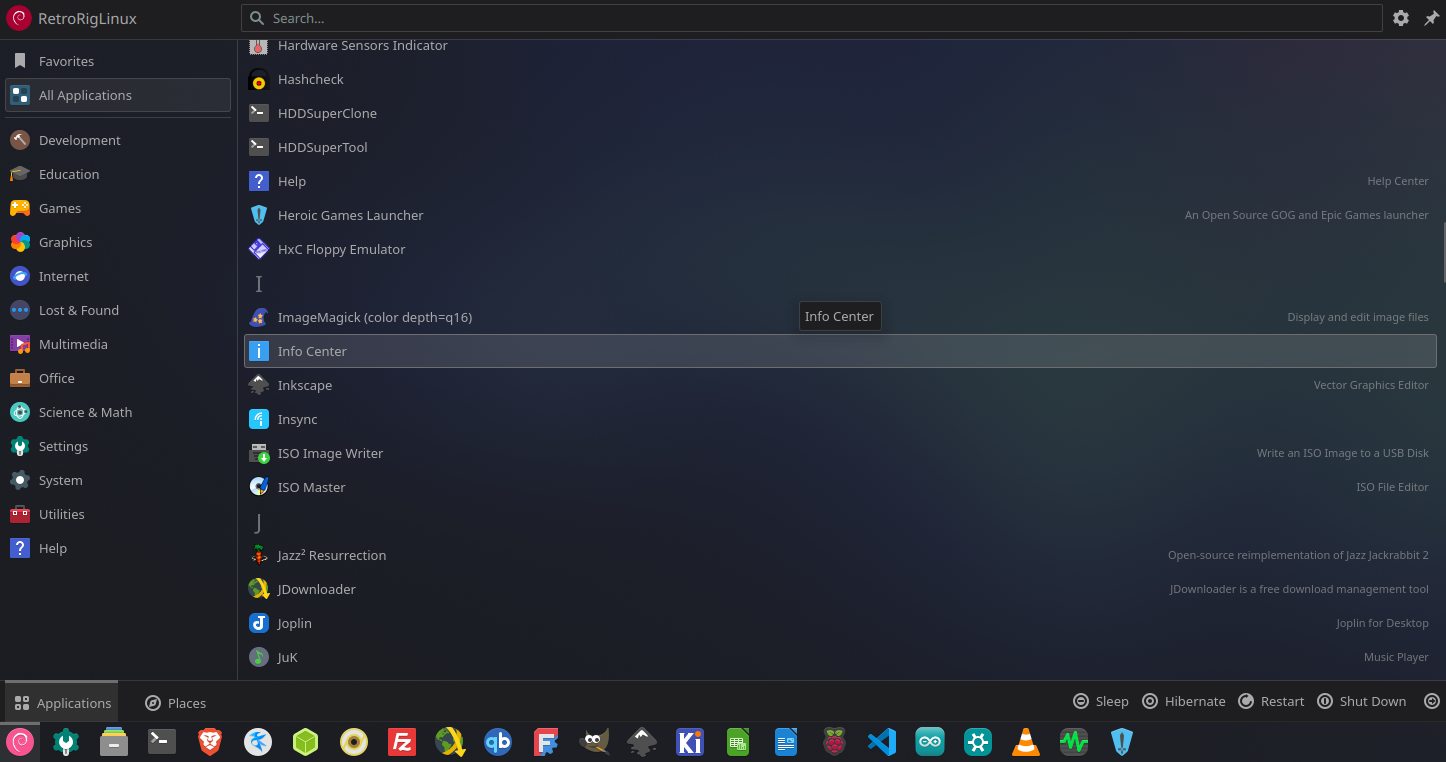1446x762 pixels.
Task: Open HxC Floppy Emulator entry
Action: tap(341, 250)
